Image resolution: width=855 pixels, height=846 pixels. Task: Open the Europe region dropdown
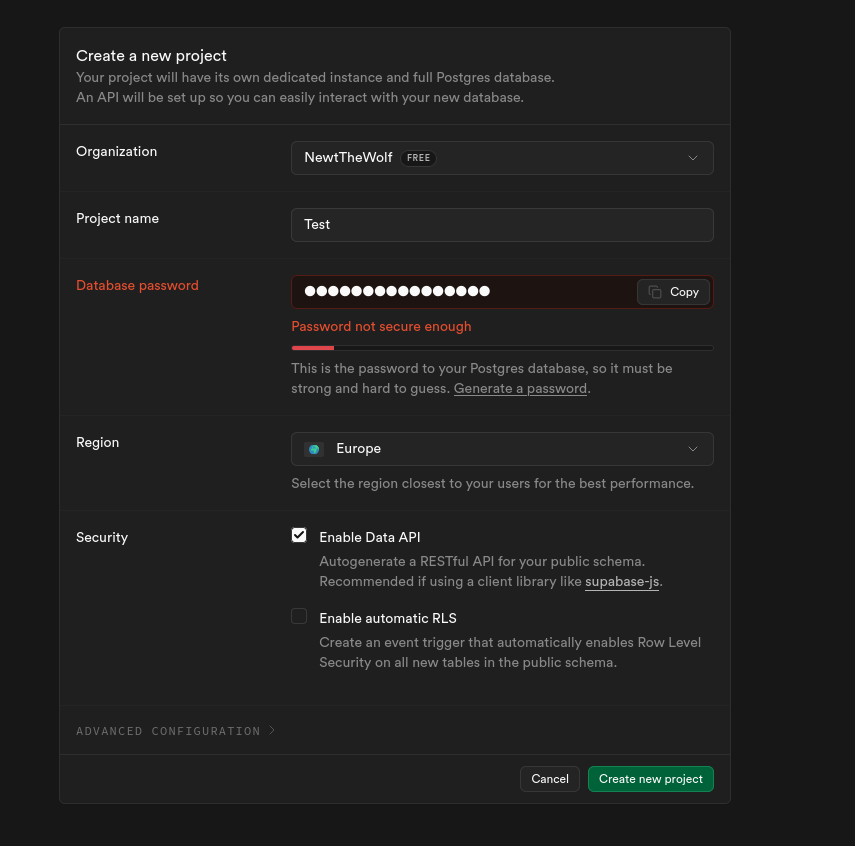point(501,449)
